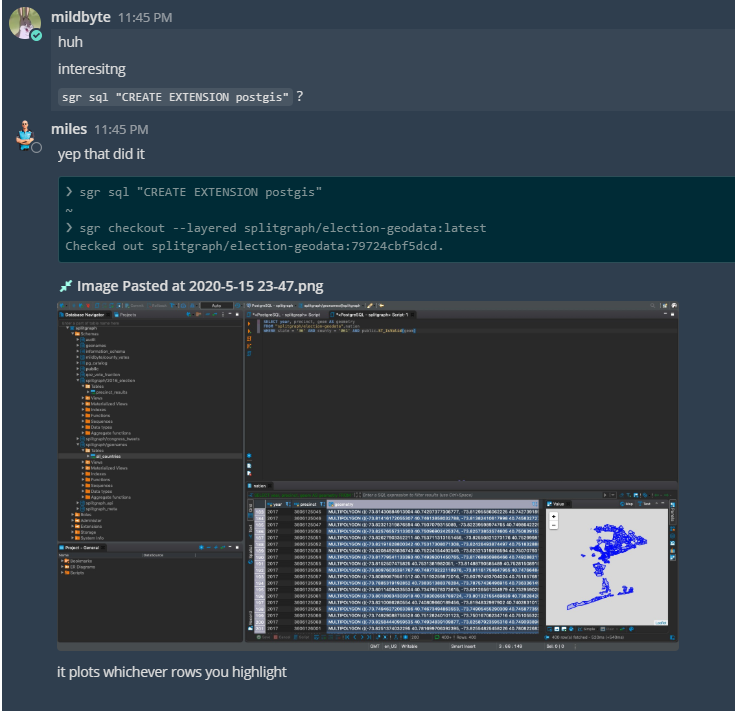Click the 11:45 PM timestamp beside mildbyte
Image resolution: width=735 pixels, height=711 pixels.
pyautogui.click(x=145, y=18)
